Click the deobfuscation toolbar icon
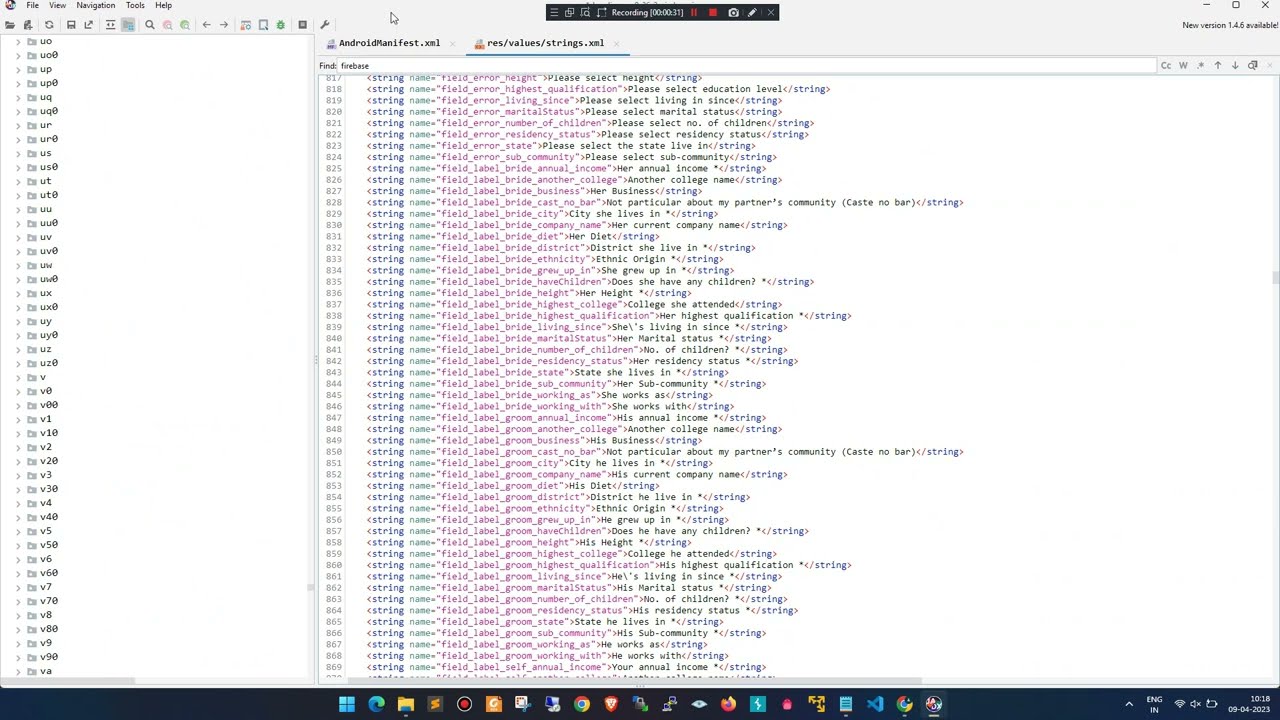1280x720 pixels. 245,25
